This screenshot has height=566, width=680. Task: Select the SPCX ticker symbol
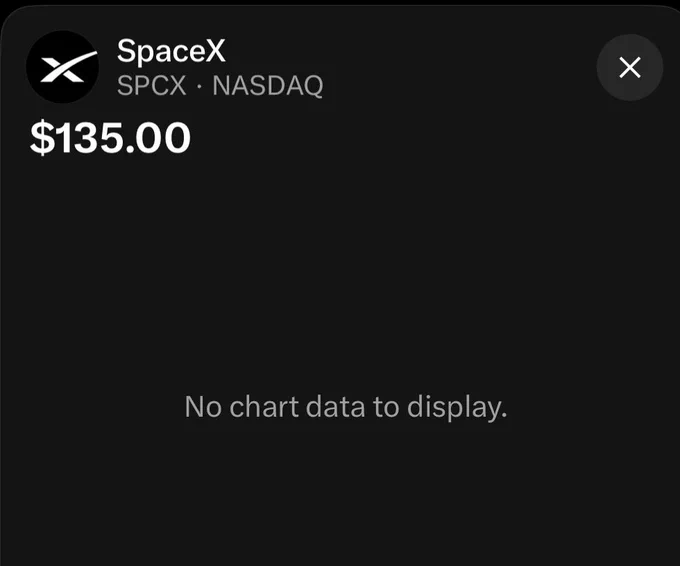(151, 85)
